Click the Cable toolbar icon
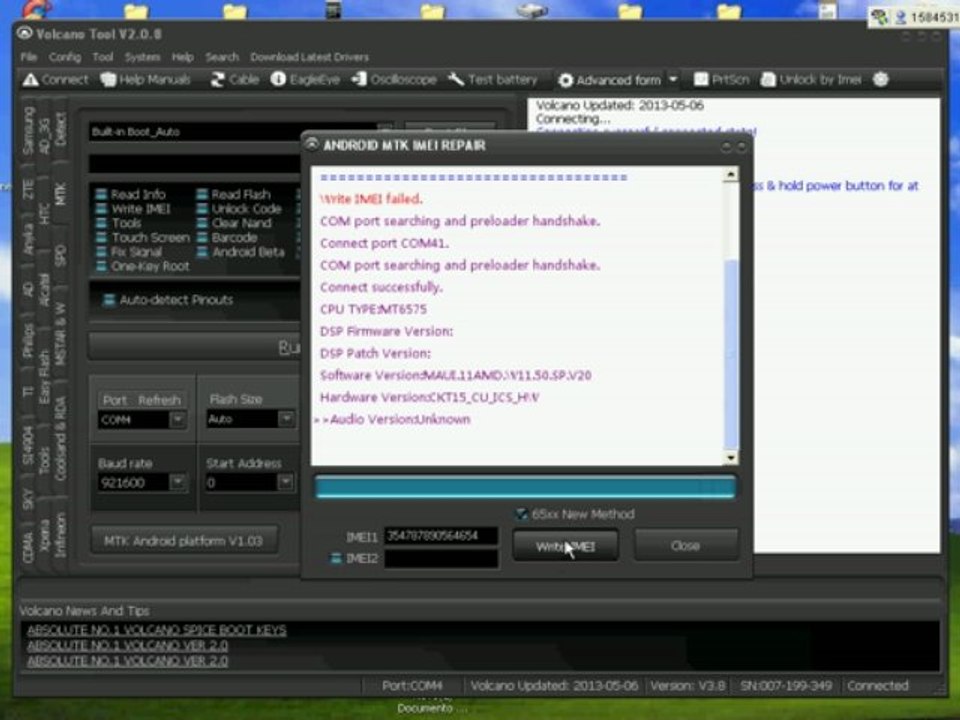This screenshot has height=720, width=960. (x=234, y=80)
